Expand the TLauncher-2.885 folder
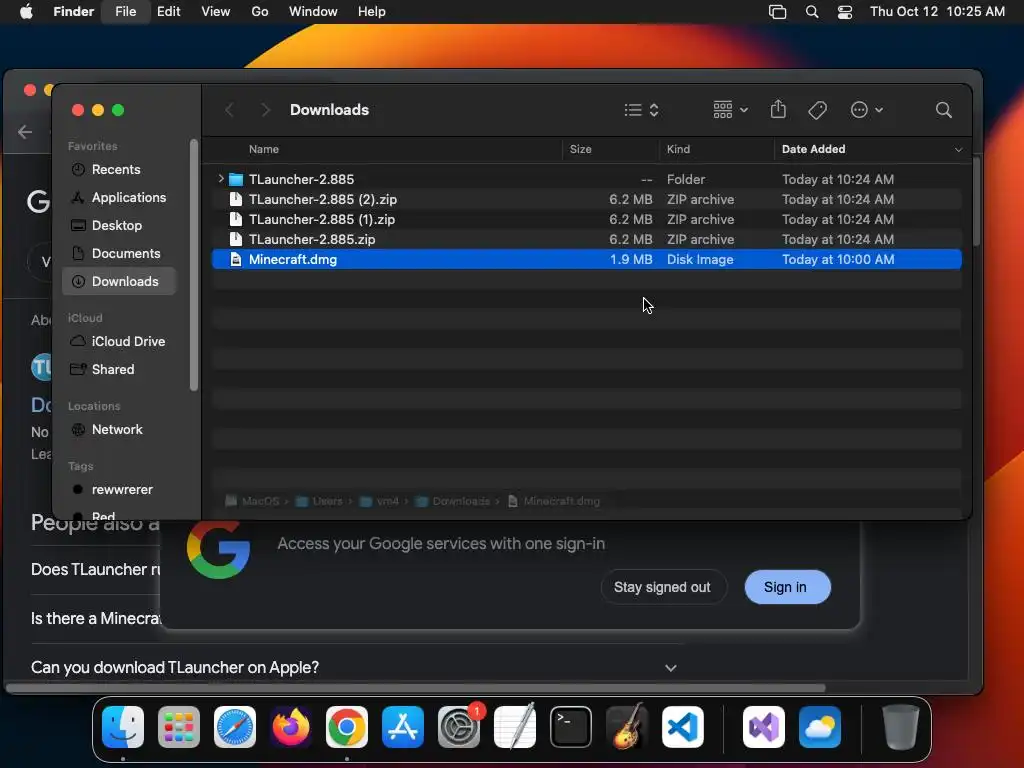This screenshot has width=1024, height=768. click(221, 178)
